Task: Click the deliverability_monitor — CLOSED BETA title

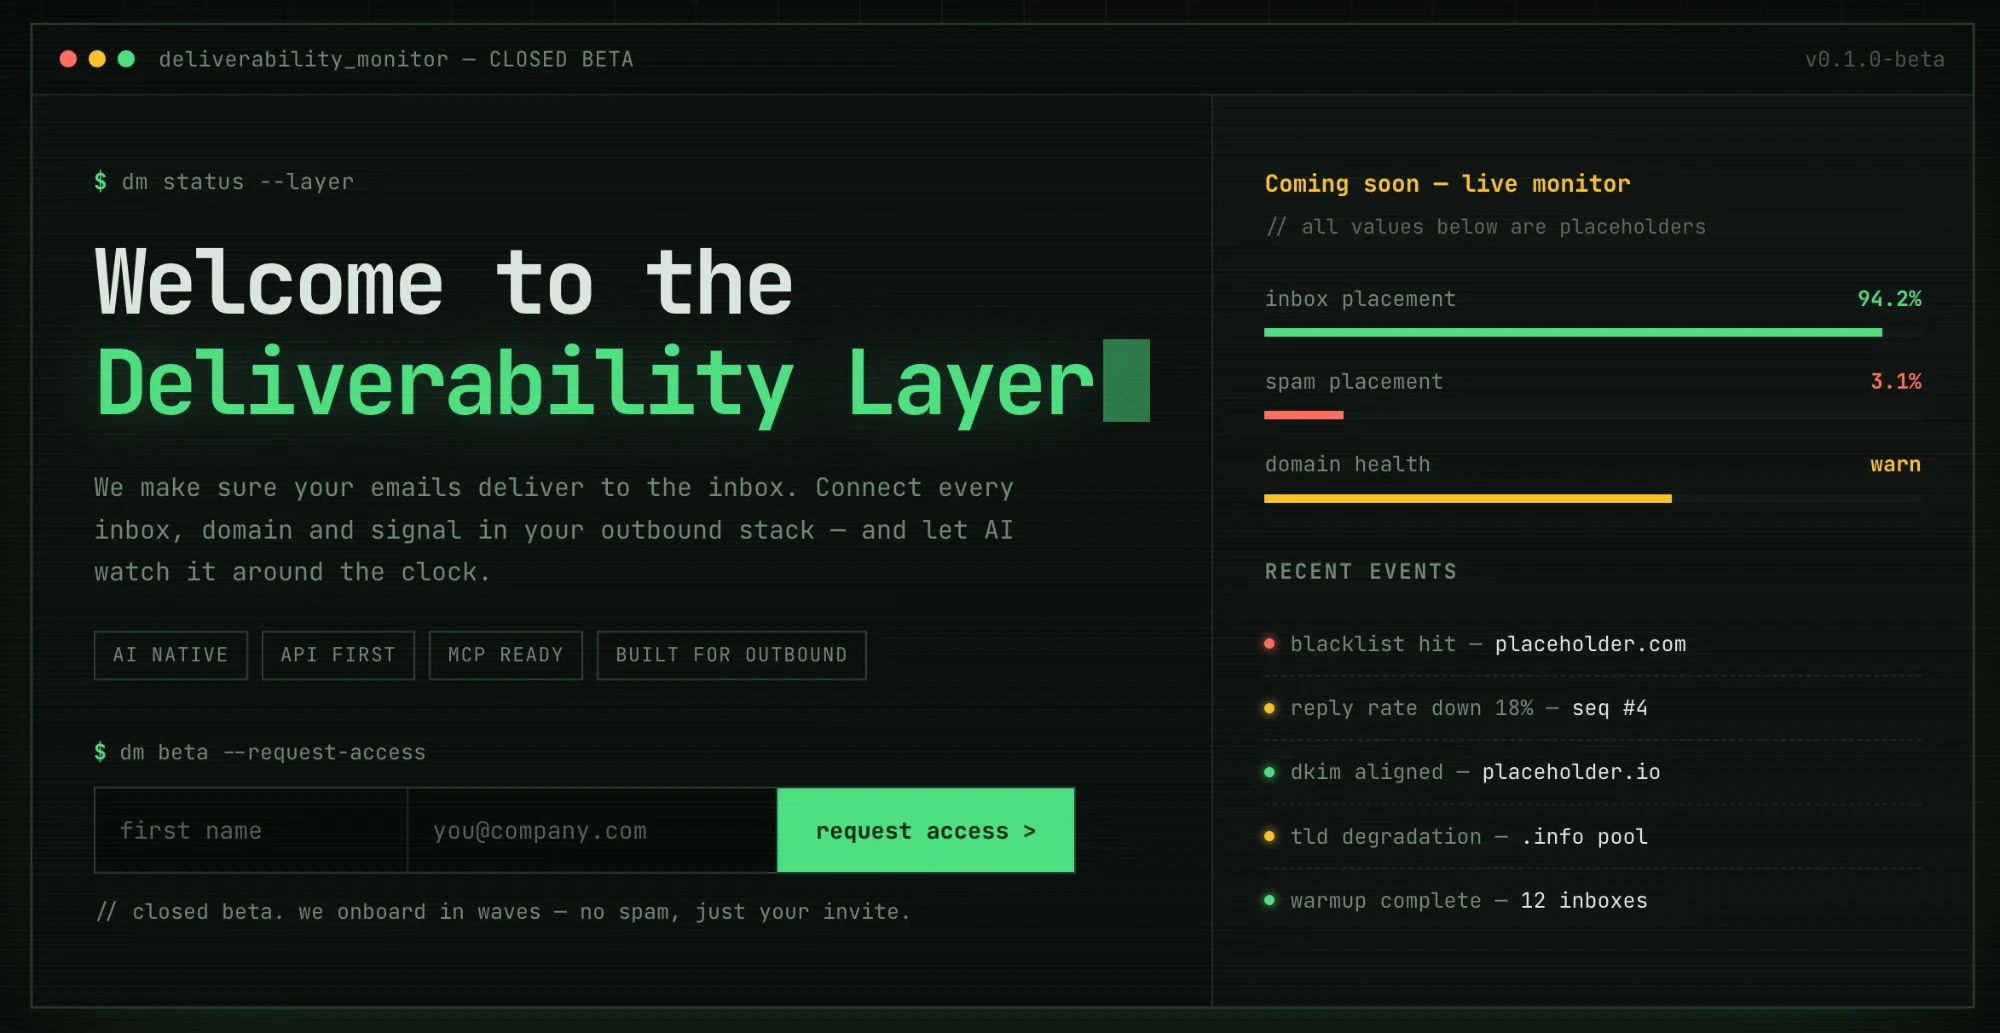Action: (396, 59)
